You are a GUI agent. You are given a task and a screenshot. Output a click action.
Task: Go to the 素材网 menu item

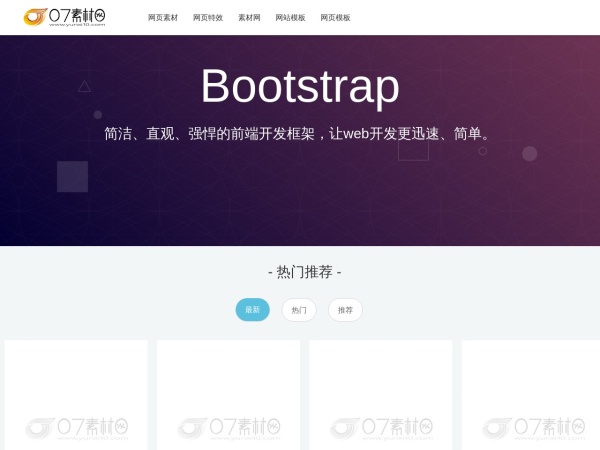tap(249, 18)
